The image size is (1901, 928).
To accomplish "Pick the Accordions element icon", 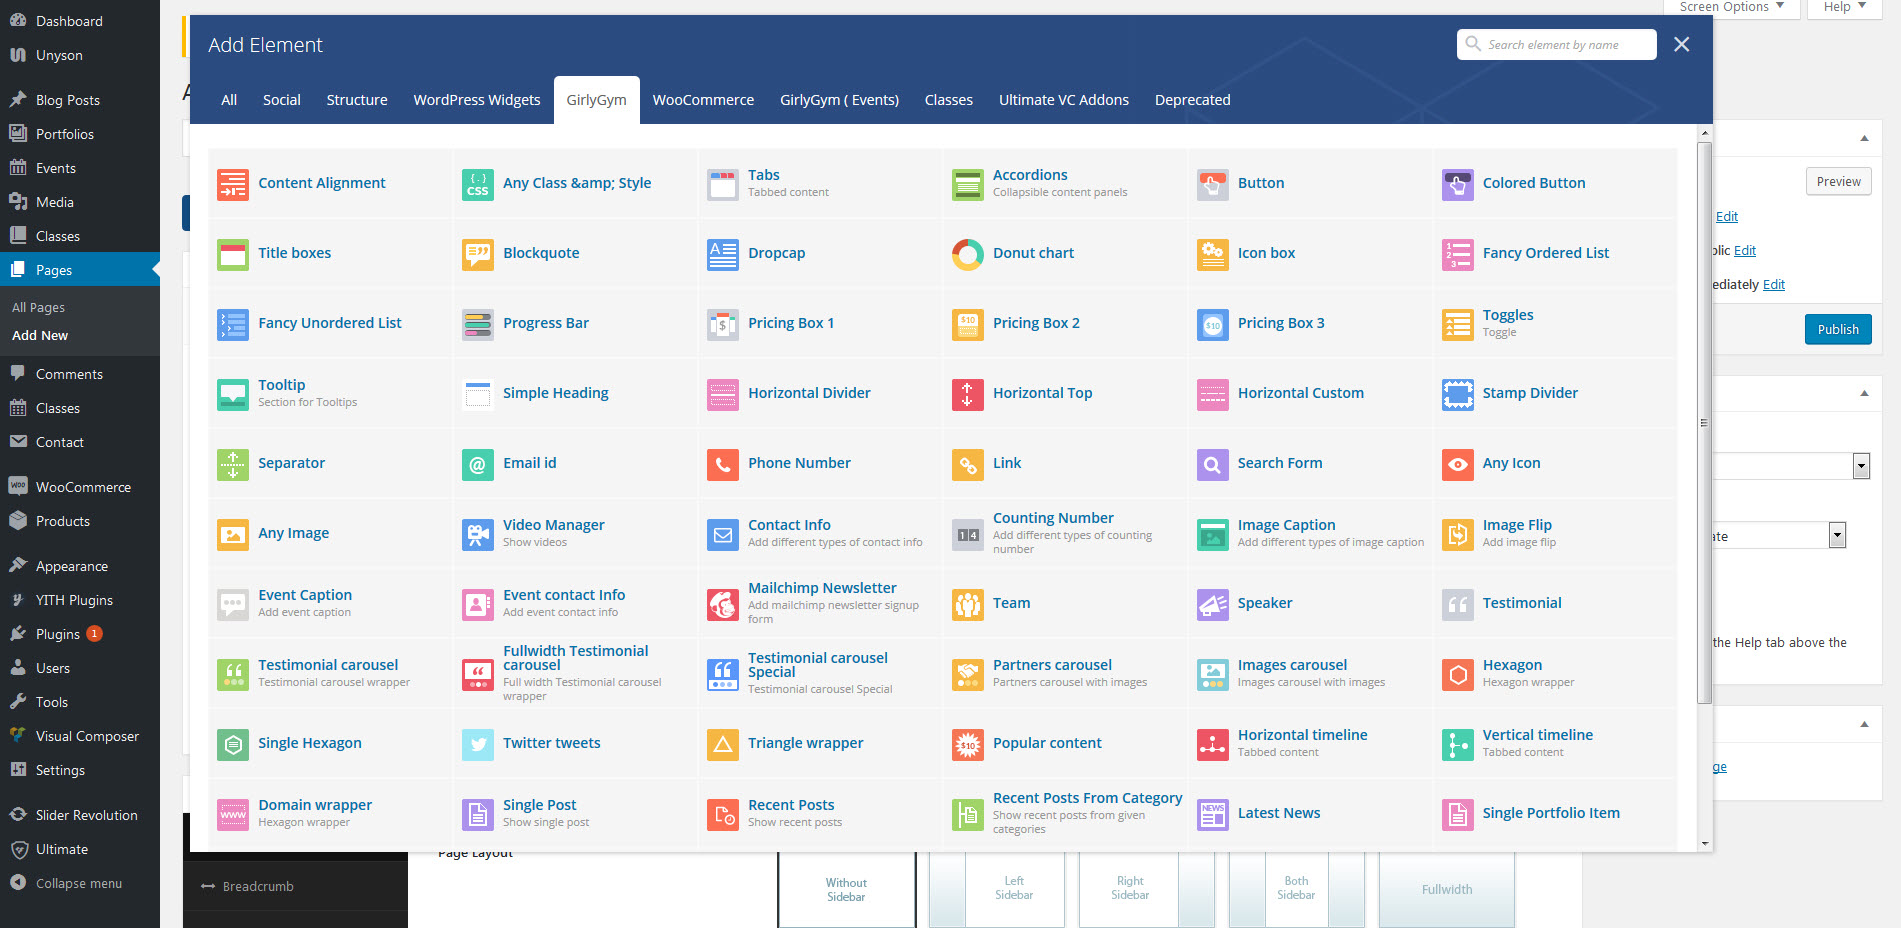I will tap(967, 184).
